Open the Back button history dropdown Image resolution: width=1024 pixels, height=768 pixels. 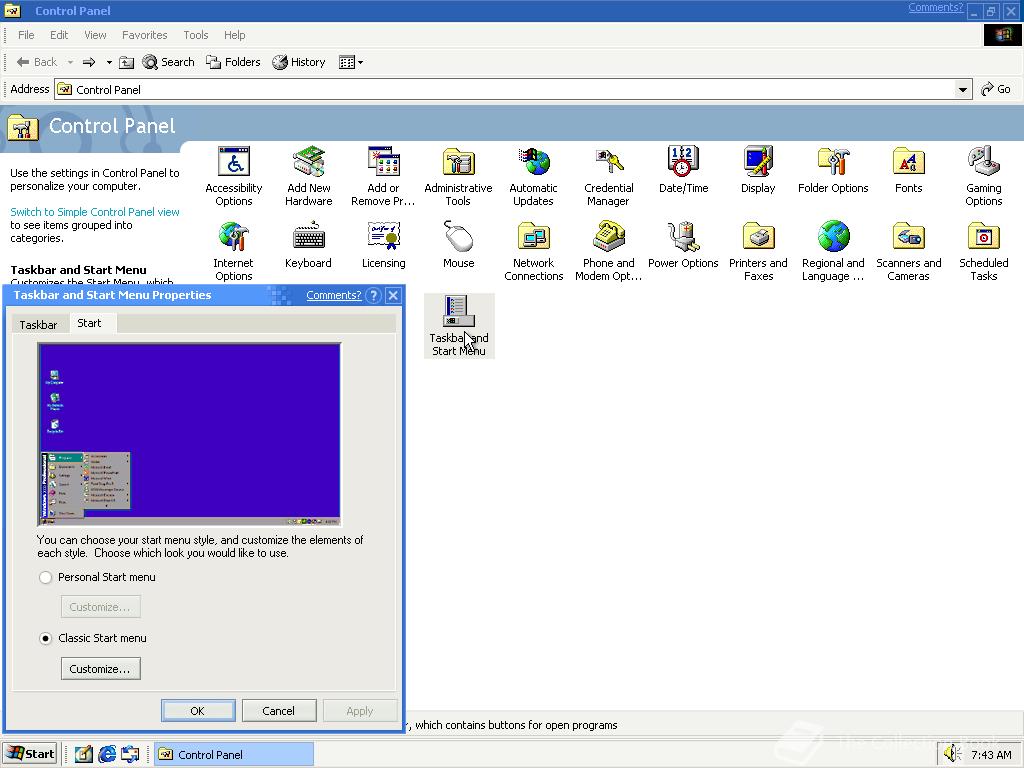click(70, 62)
